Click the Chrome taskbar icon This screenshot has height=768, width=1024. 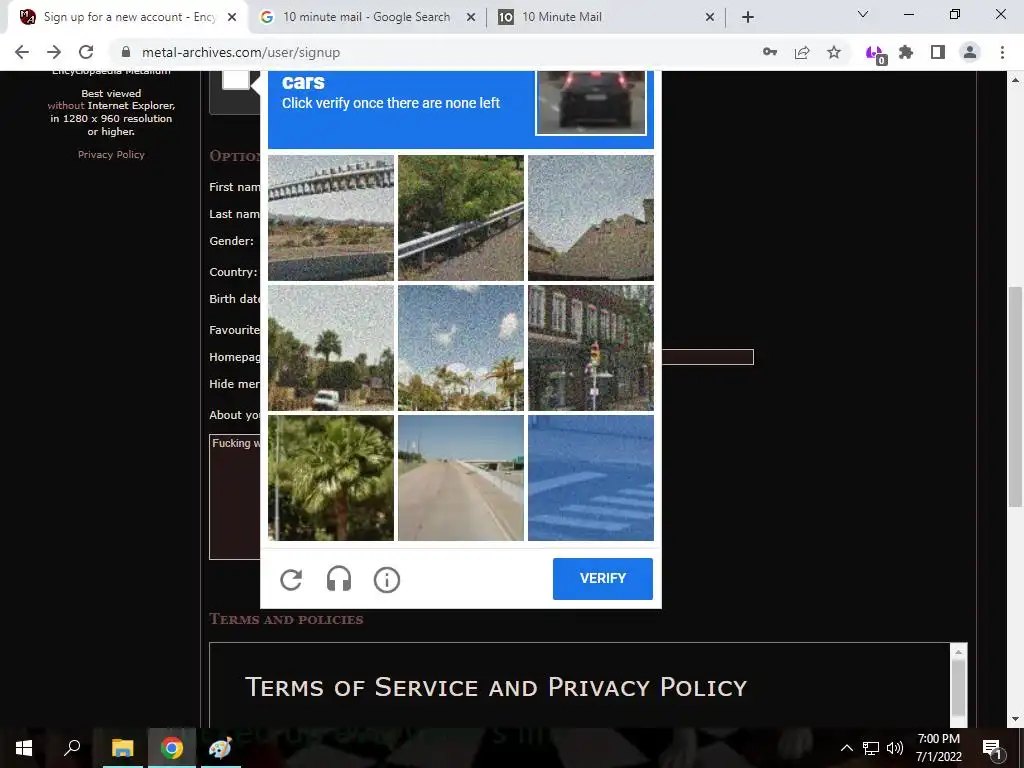click(172, 748)
